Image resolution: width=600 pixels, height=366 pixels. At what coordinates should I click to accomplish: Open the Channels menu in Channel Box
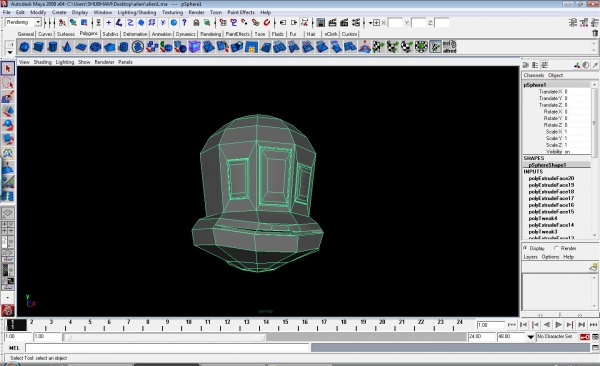534,75
